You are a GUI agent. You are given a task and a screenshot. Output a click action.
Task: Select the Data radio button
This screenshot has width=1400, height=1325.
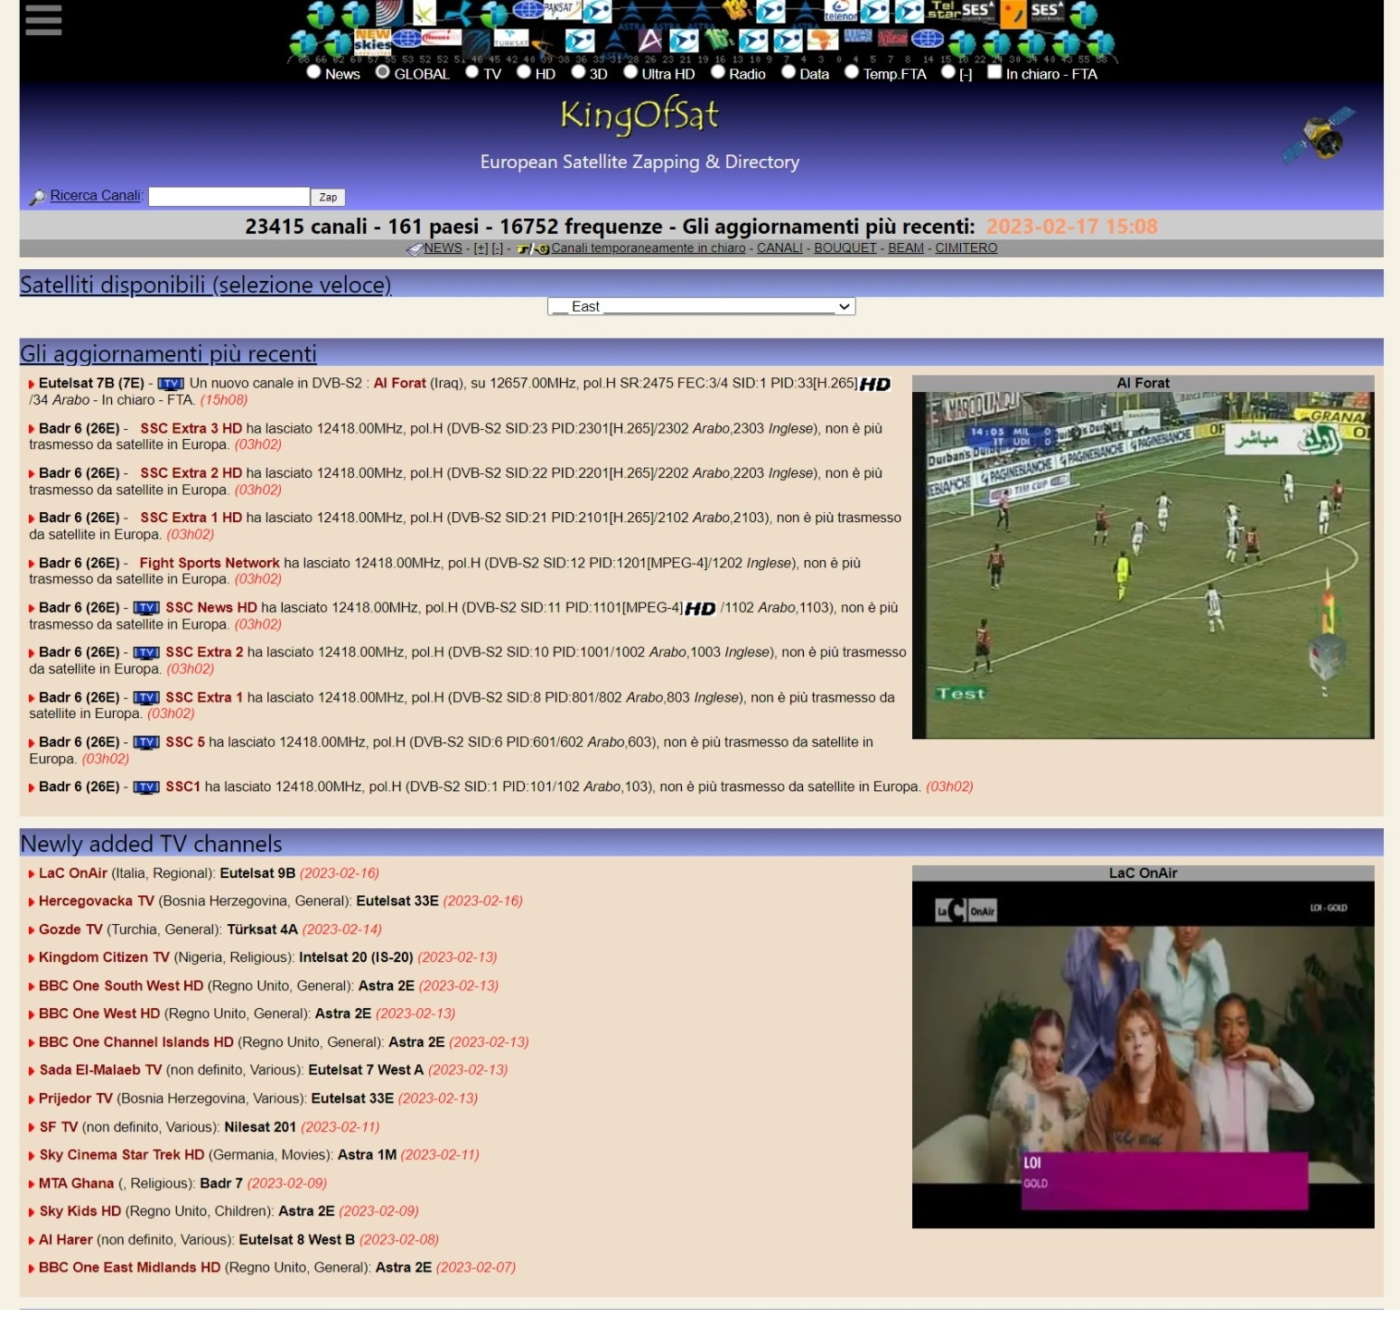point(788,72)
